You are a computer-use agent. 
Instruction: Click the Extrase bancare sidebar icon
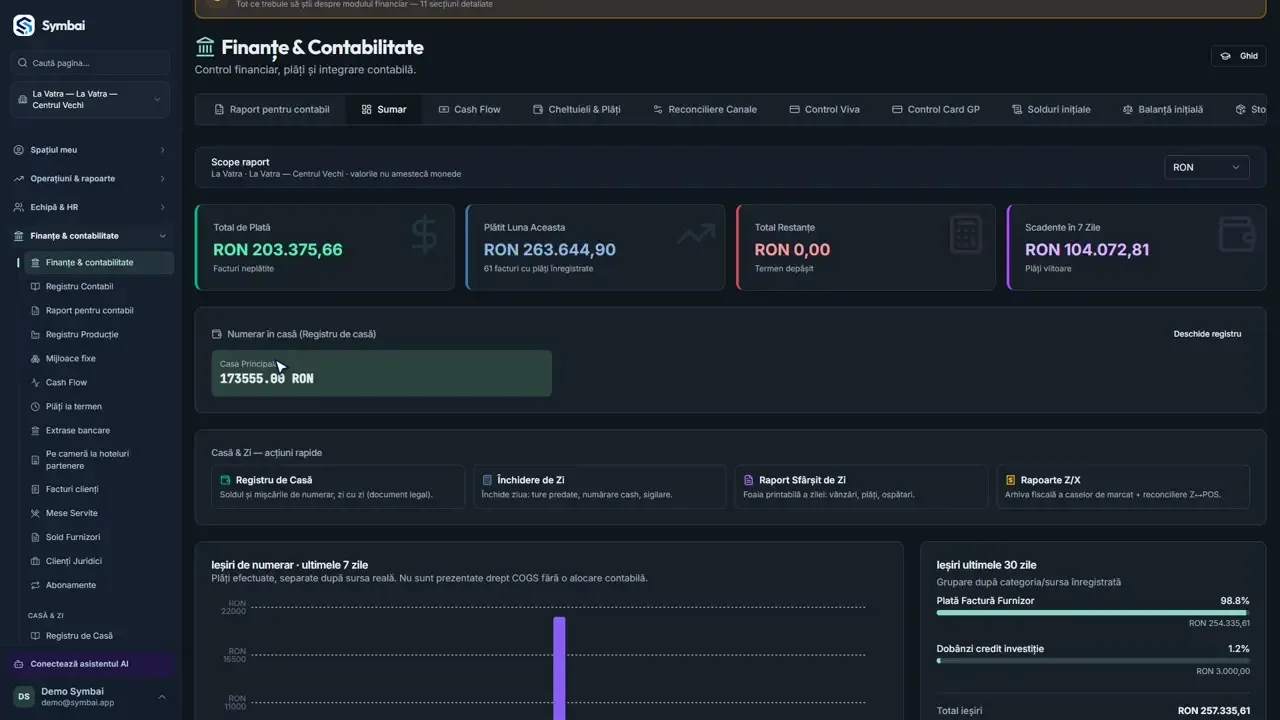click(x=36, y=430)
